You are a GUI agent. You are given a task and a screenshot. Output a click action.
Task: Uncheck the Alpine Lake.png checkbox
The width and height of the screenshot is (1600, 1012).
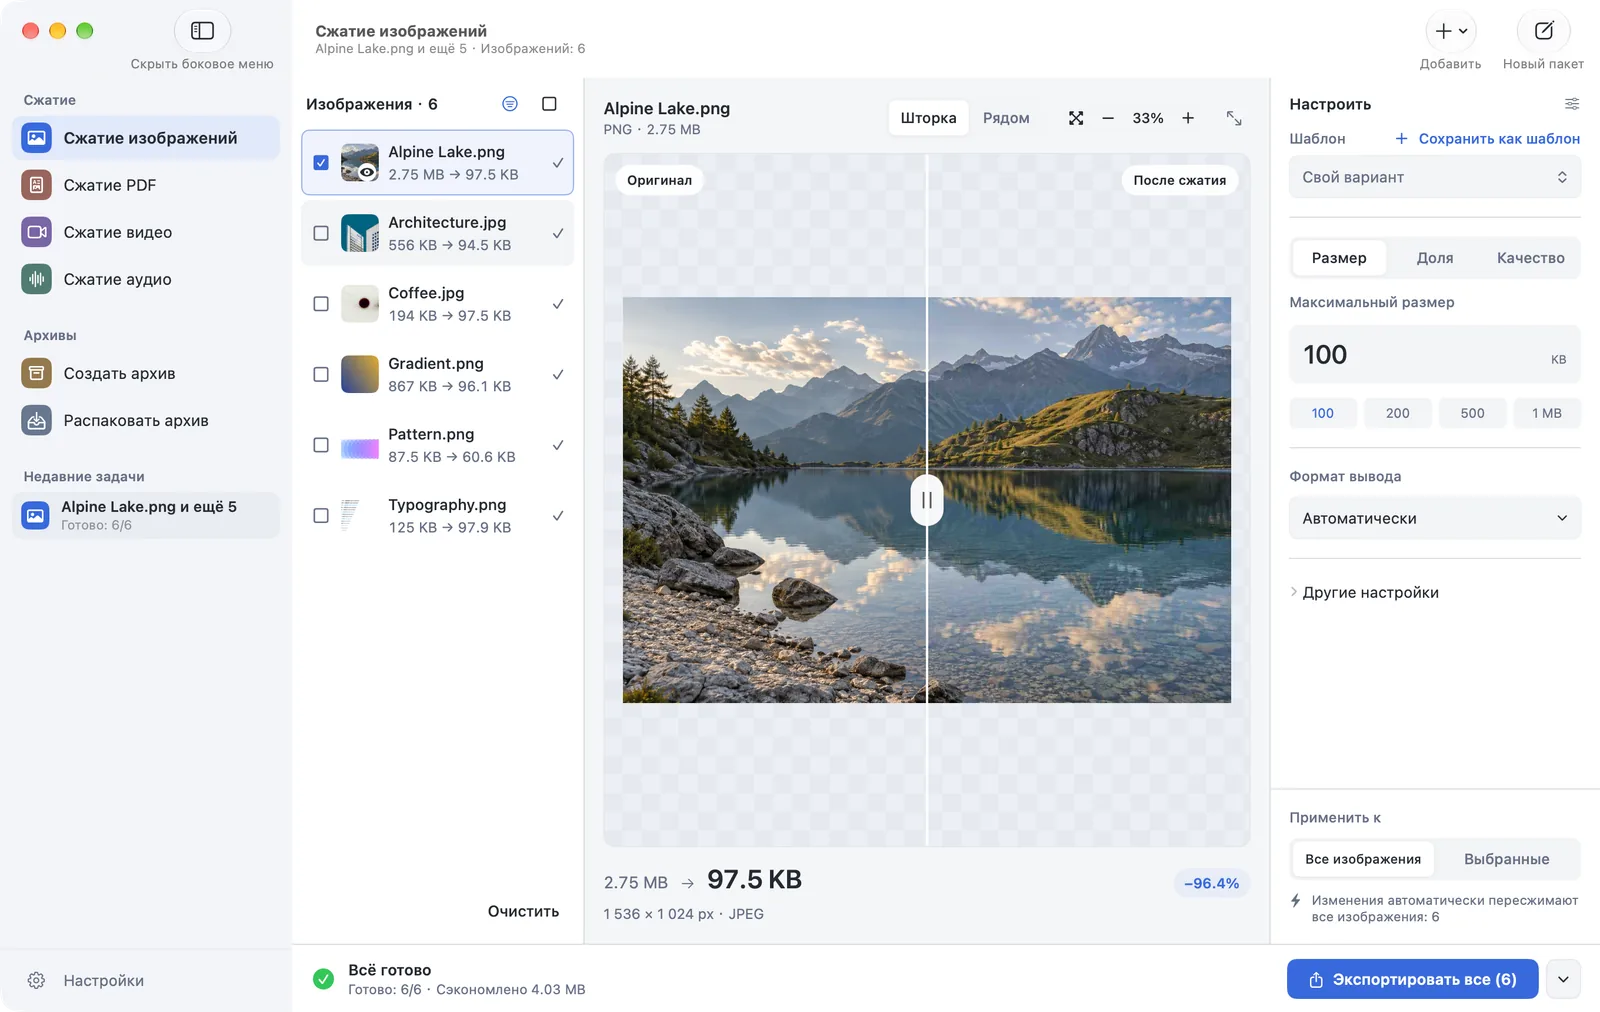coord(321,162)
